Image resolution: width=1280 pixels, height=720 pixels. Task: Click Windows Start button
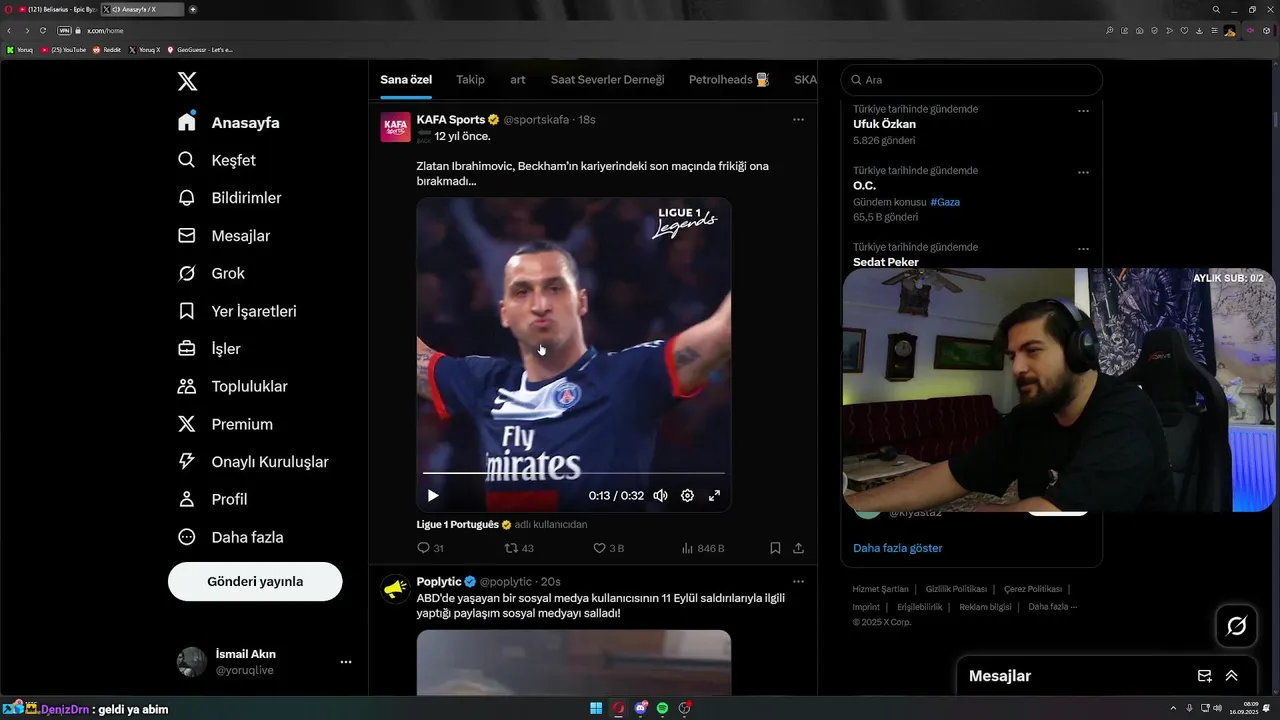pos(596,708)
